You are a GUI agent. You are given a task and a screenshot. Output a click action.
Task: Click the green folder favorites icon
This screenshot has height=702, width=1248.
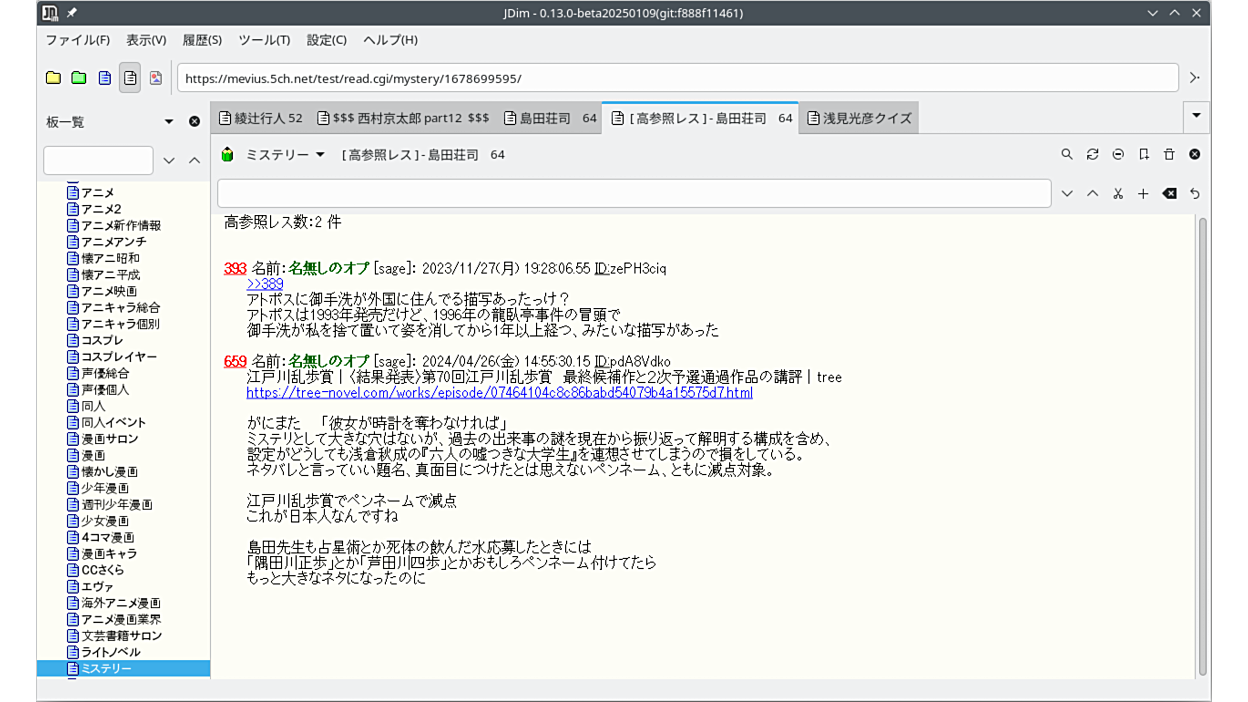pos(79,78)
